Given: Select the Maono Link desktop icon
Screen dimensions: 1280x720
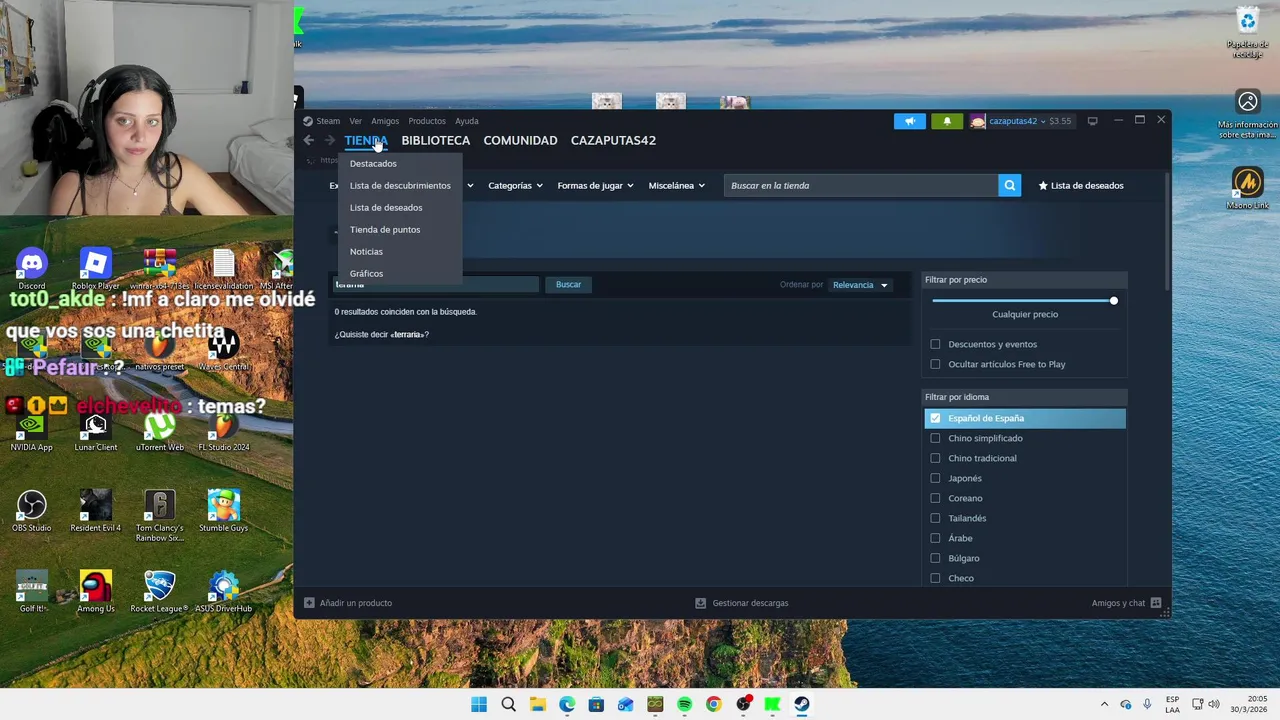Looking at the screenshot, I should click(1248, 188).
